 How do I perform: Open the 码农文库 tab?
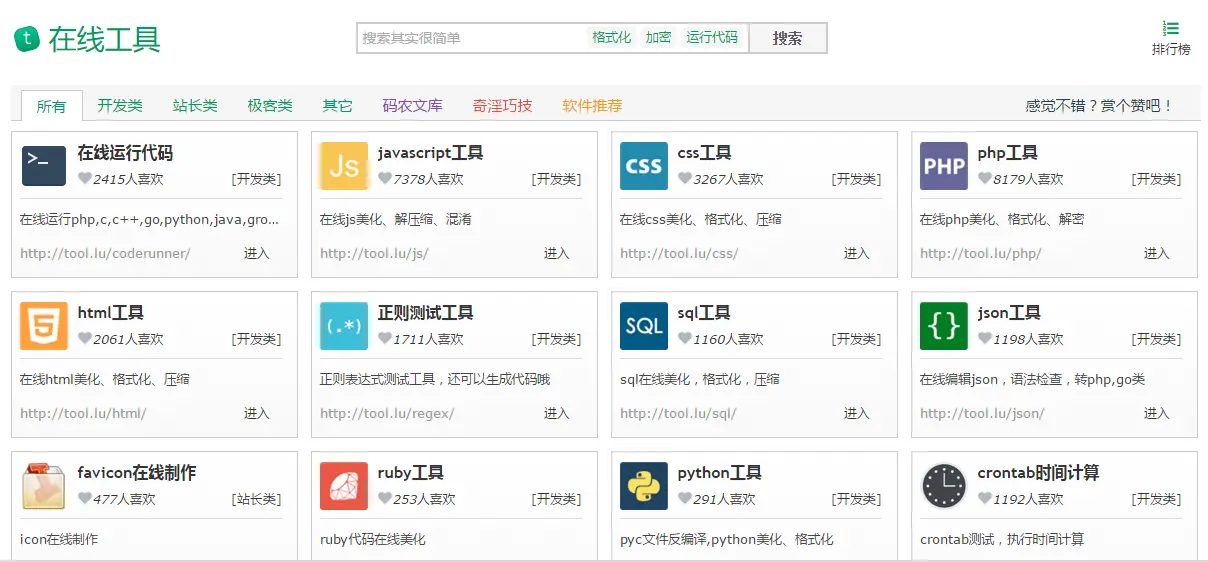413,106
